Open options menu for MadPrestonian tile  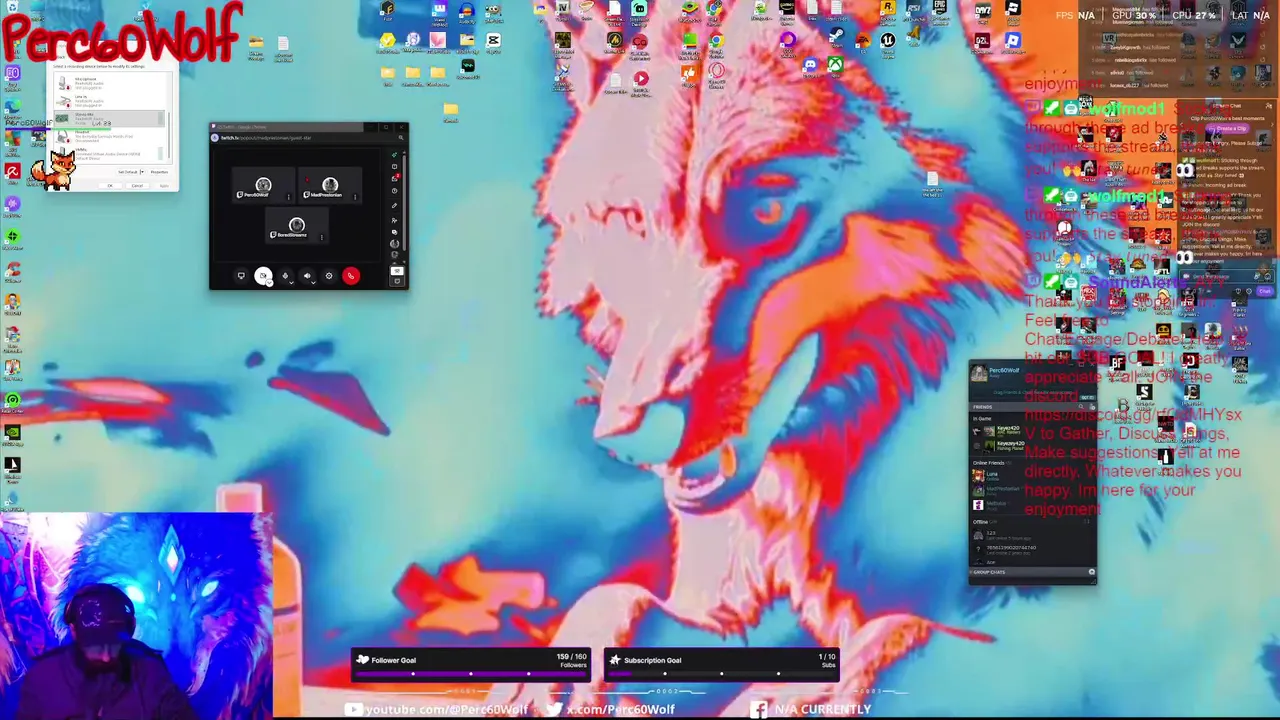pyautogui.click(x=355, y=197)
